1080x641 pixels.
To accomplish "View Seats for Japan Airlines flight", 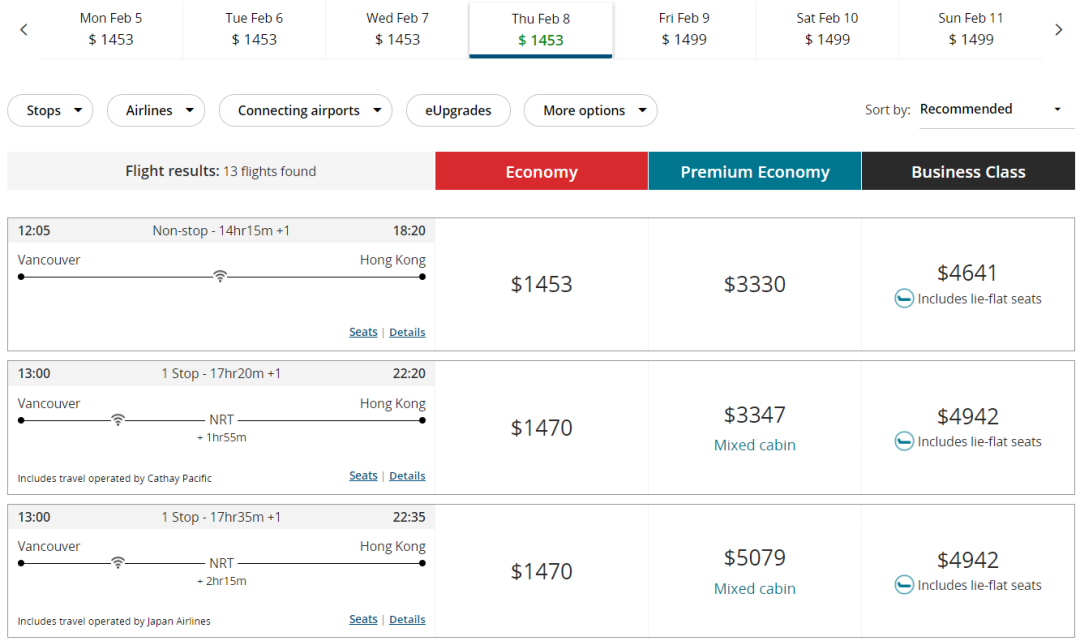I will pos(363,619).
